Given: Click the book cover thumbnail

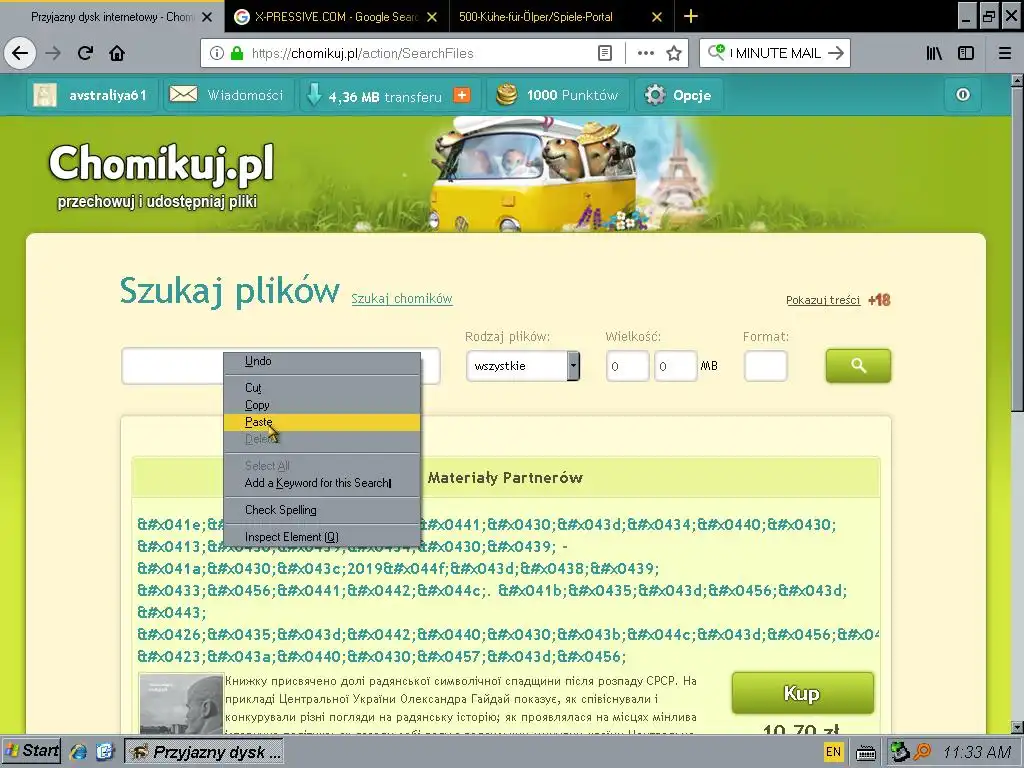Looking at the screenshot, I should (182, 704).
